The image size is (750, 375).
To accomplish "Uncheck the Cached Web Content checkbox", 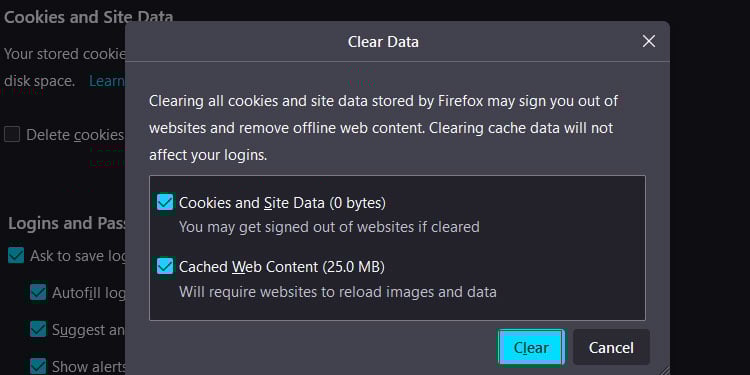I will (x=165, y=266).
